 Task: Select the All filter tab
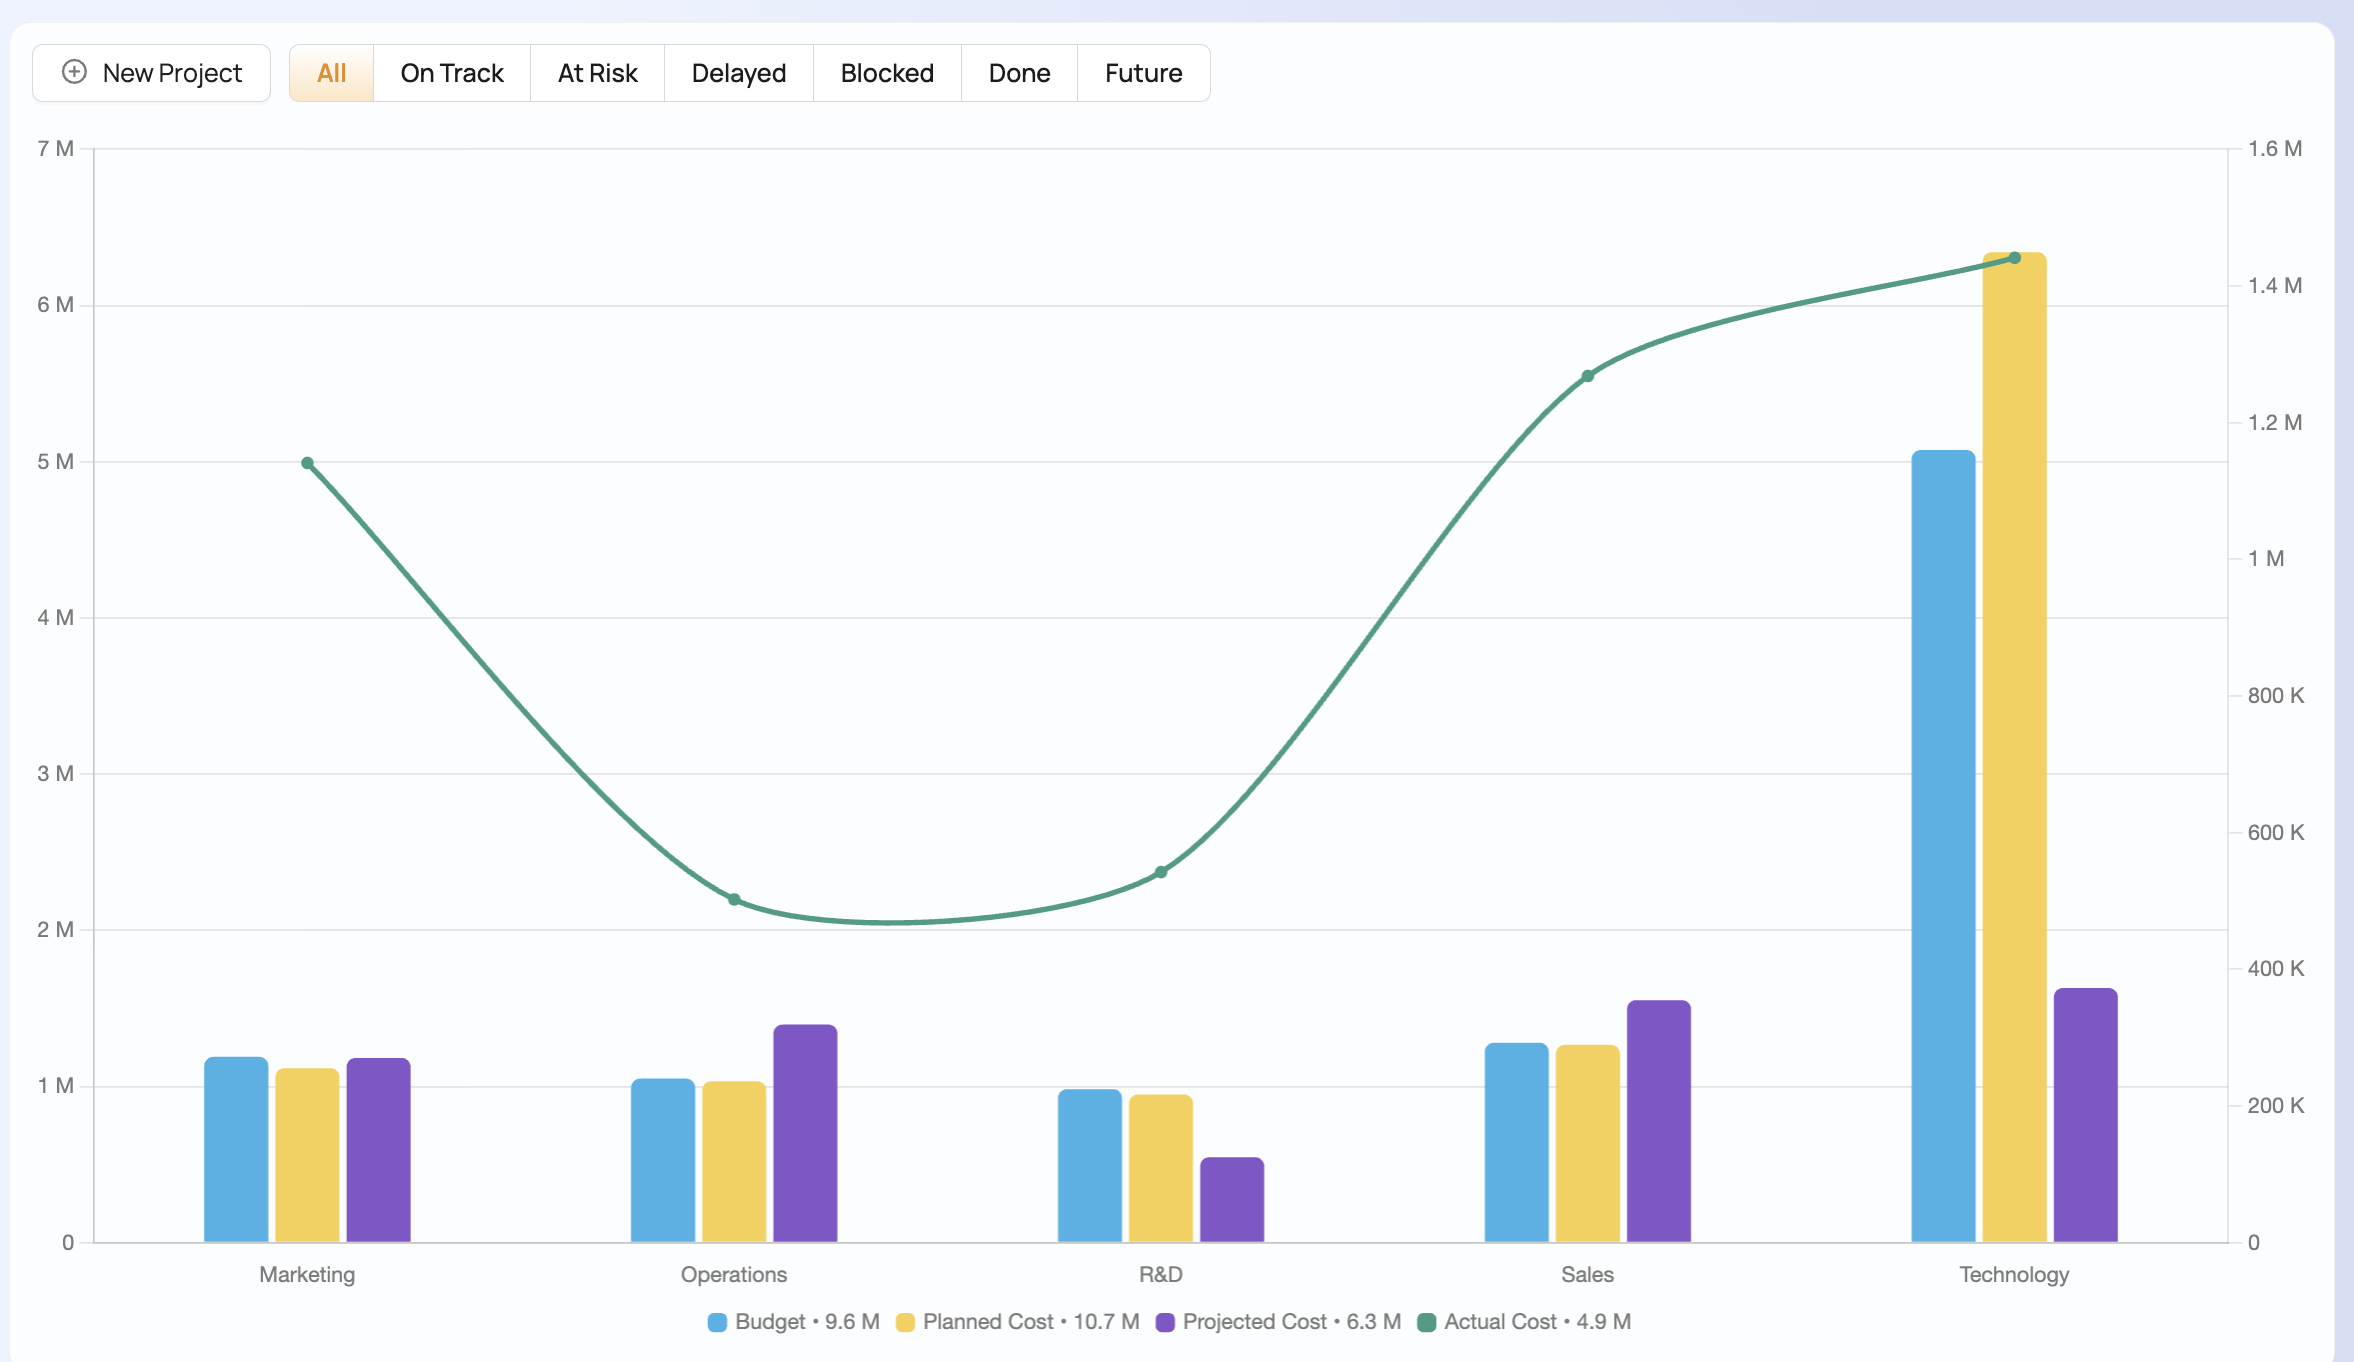coord(331,73)
